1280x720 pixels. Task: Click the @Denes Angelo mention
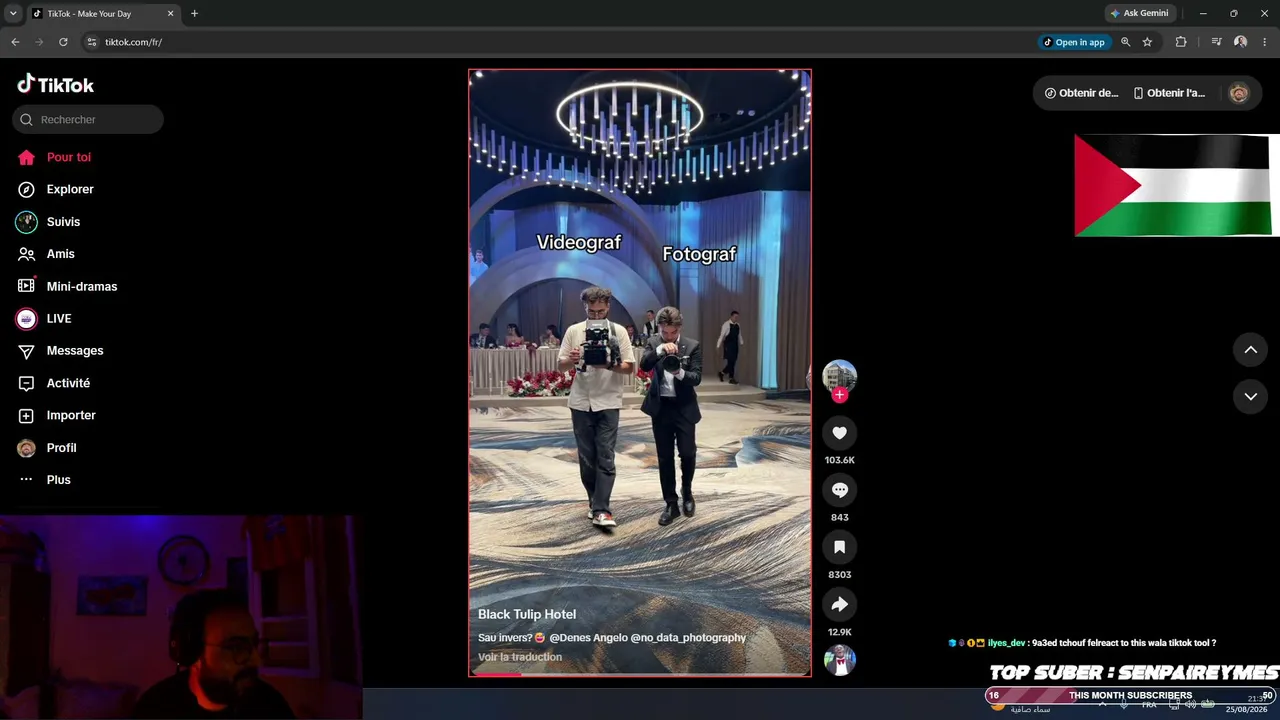[588, 638]
